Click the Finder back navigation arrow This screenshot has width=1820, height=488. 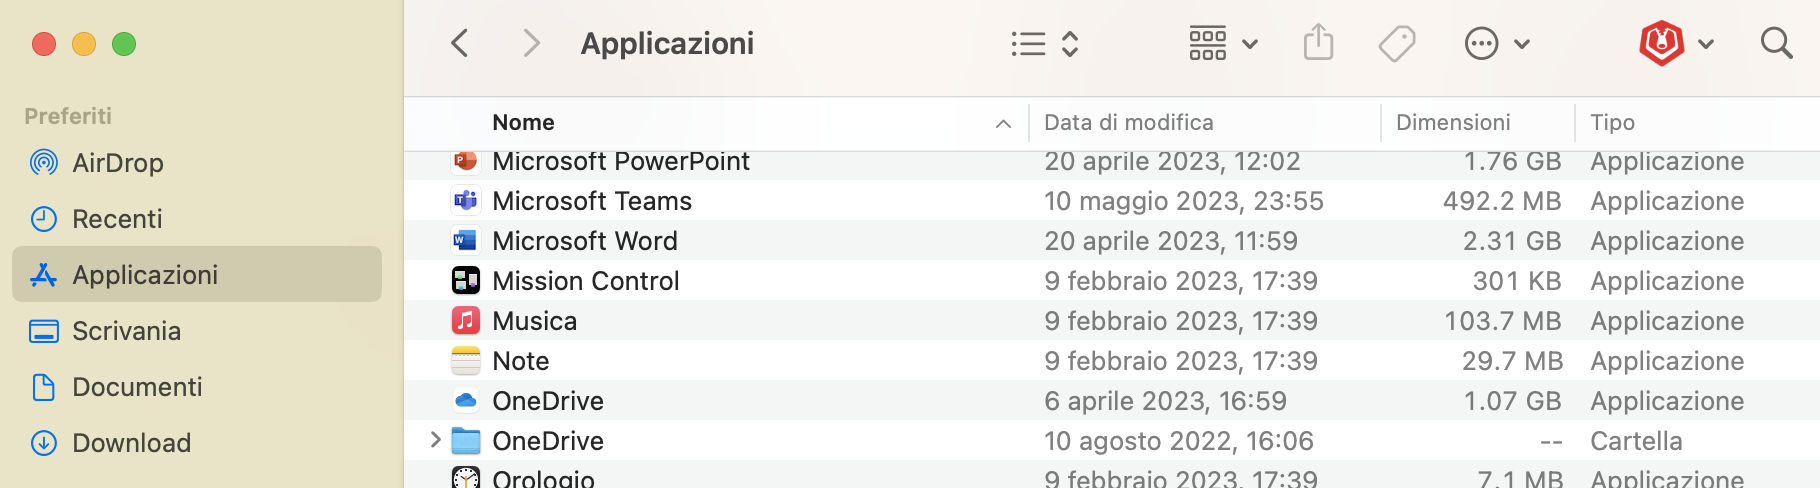tap(460, 43)
